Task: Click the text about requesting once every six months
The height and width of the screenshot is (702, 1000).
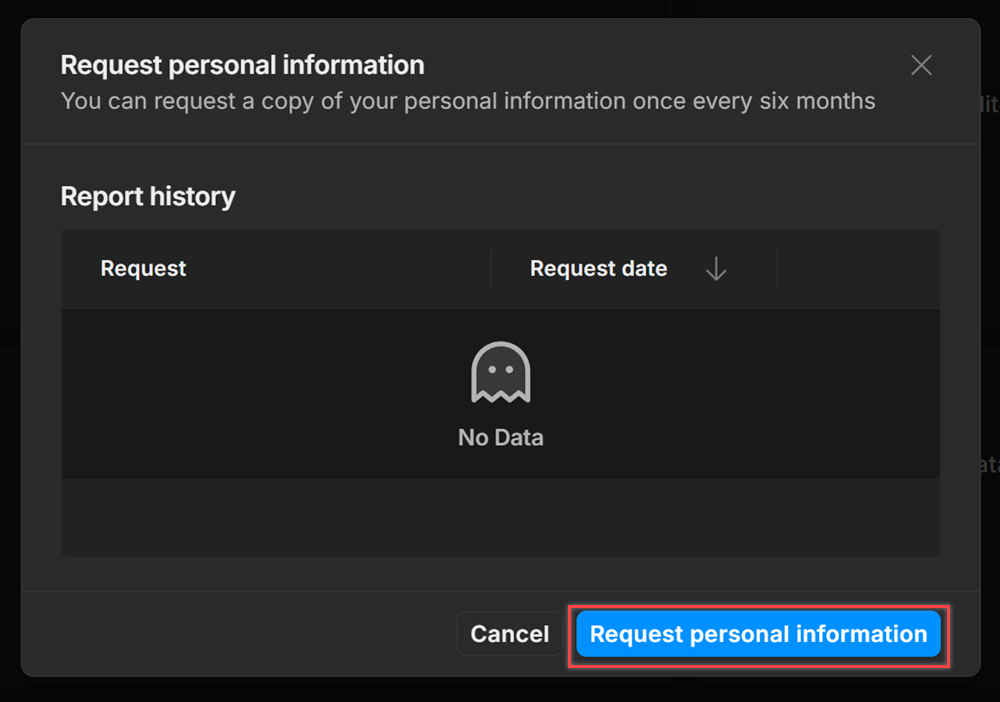Action: point(467,101)
